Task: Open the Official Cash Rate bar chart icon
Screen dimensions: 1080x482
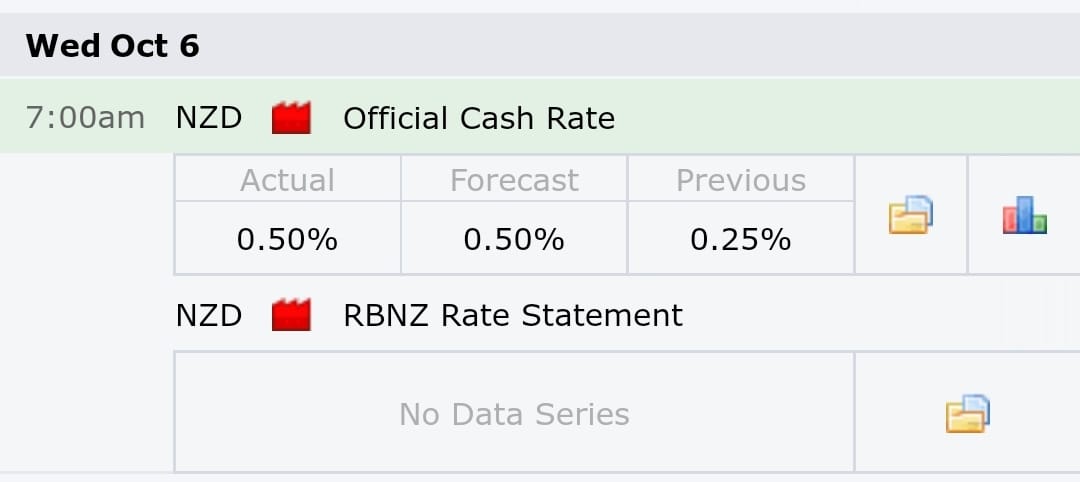Action: (x=1024, y=215)
